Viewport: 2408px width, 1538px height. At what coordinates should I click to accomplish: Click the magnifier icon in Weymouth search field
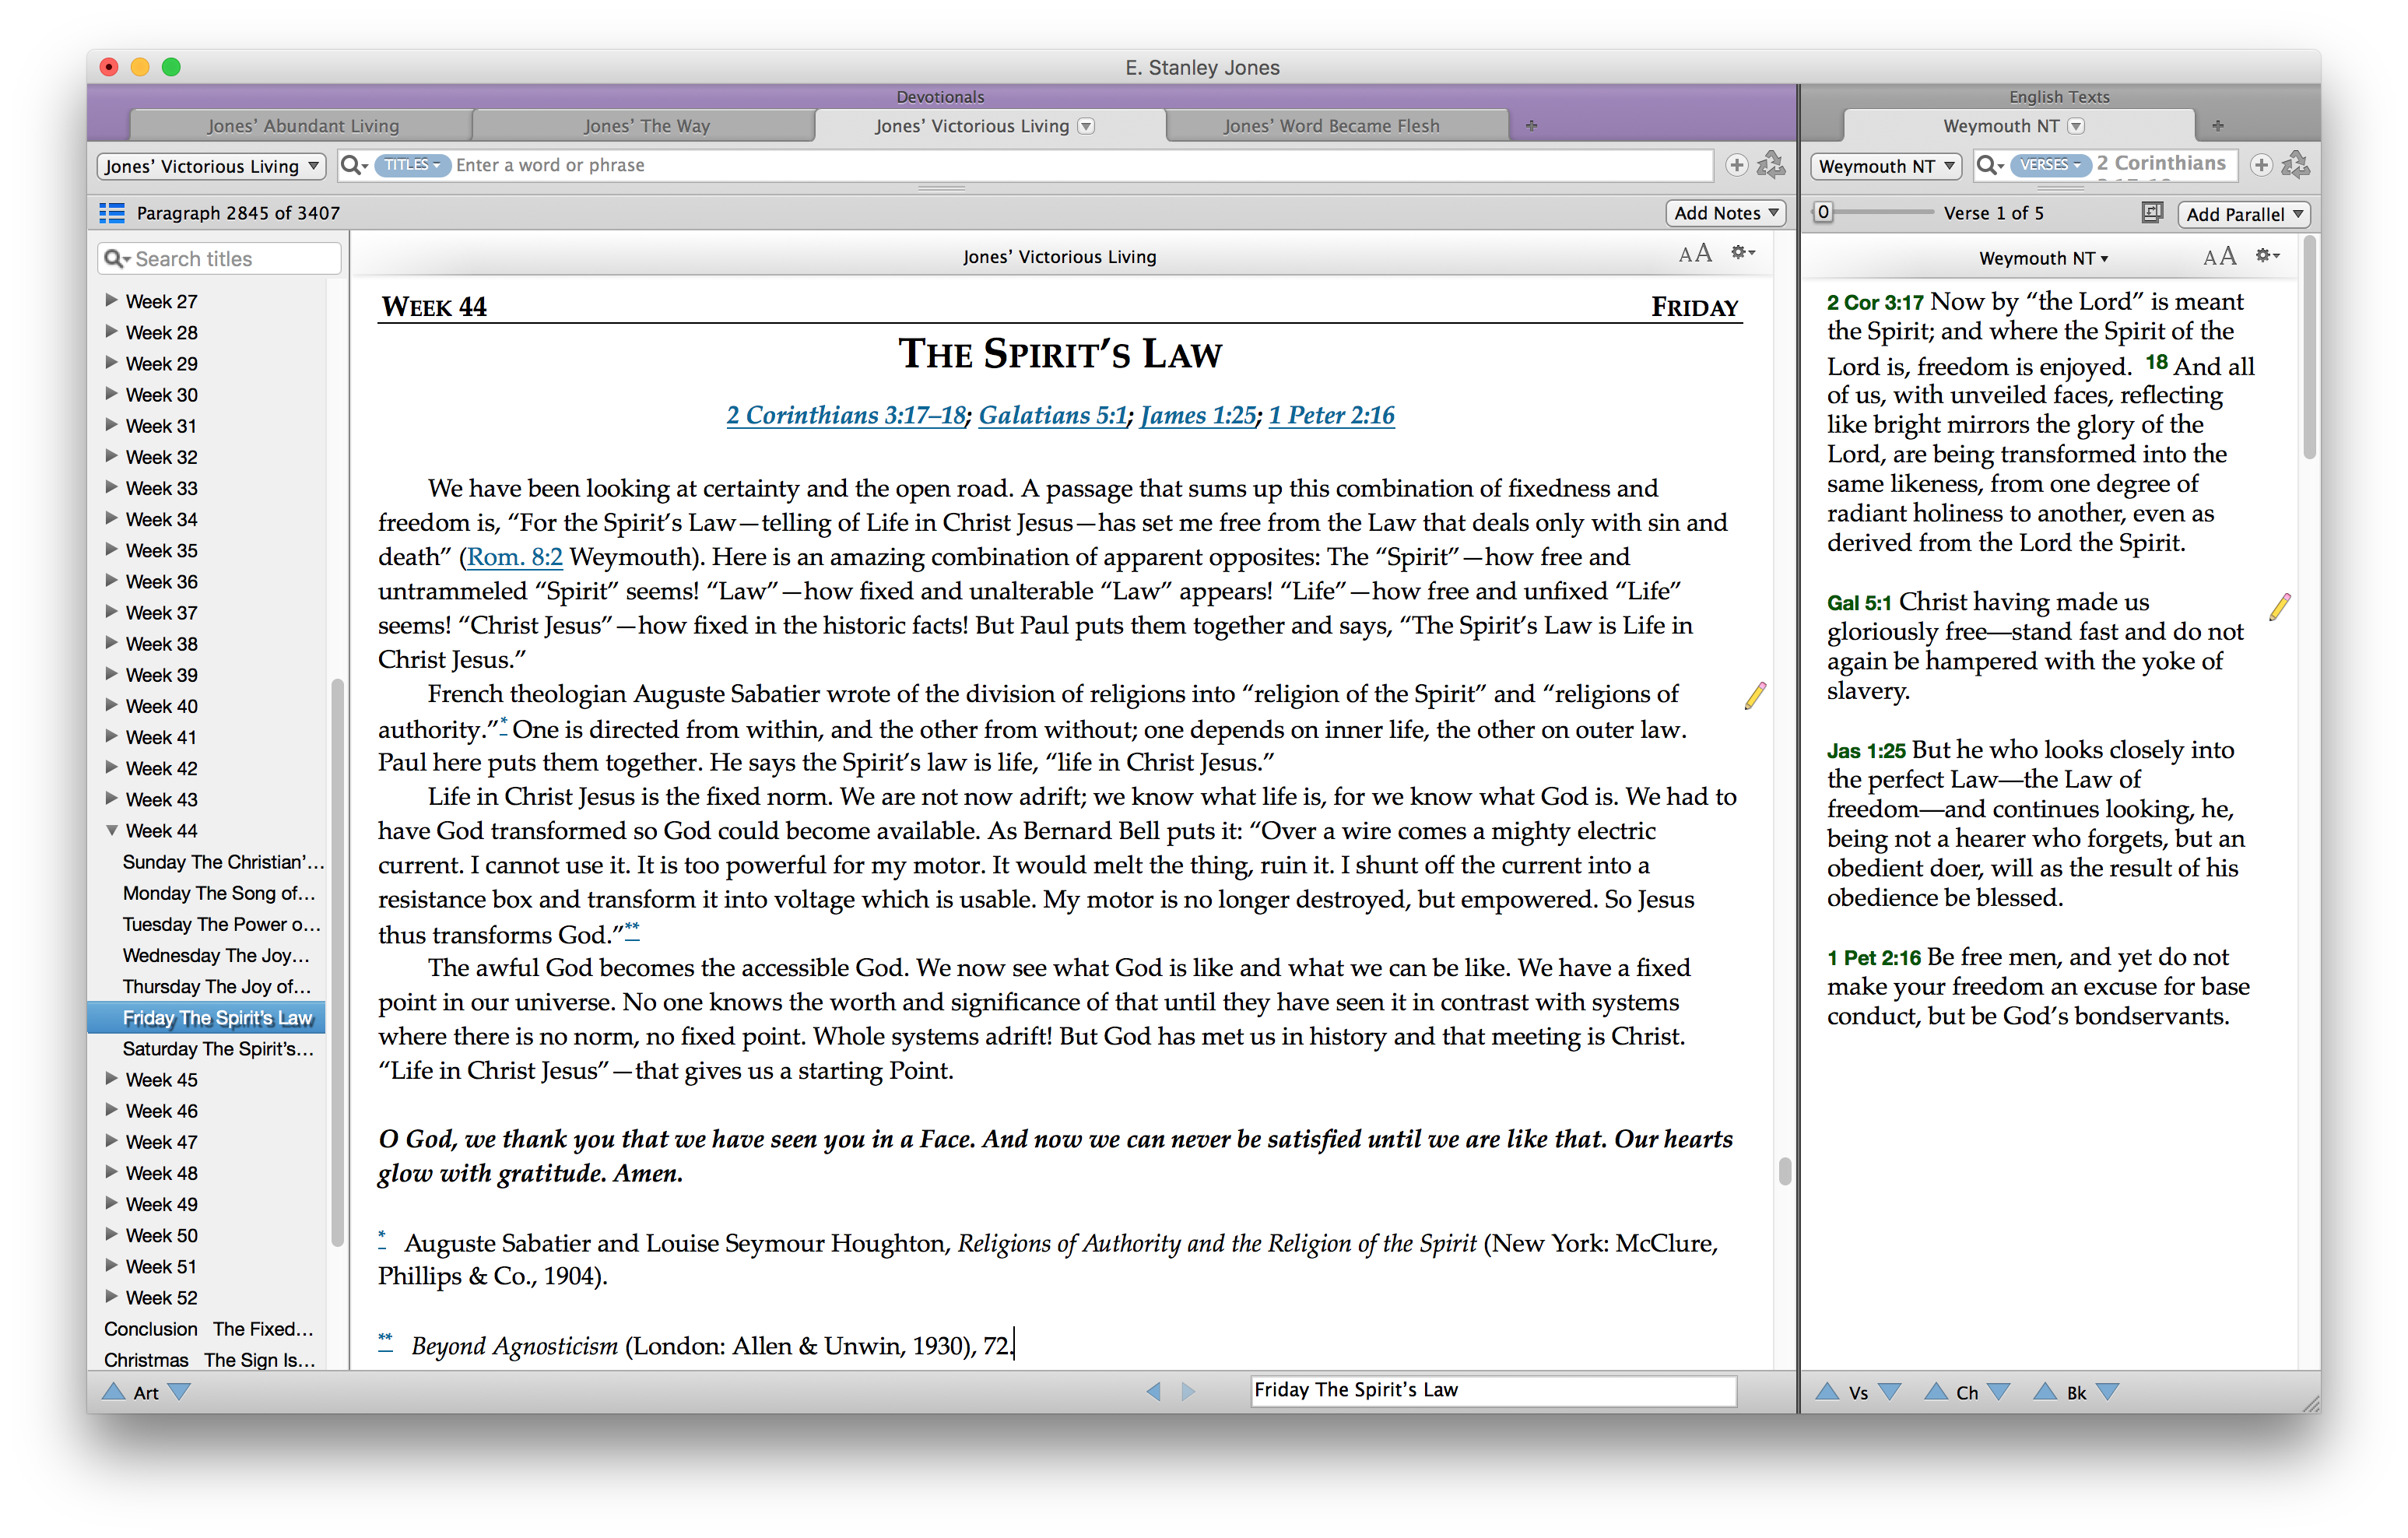tap(1990, 165)
